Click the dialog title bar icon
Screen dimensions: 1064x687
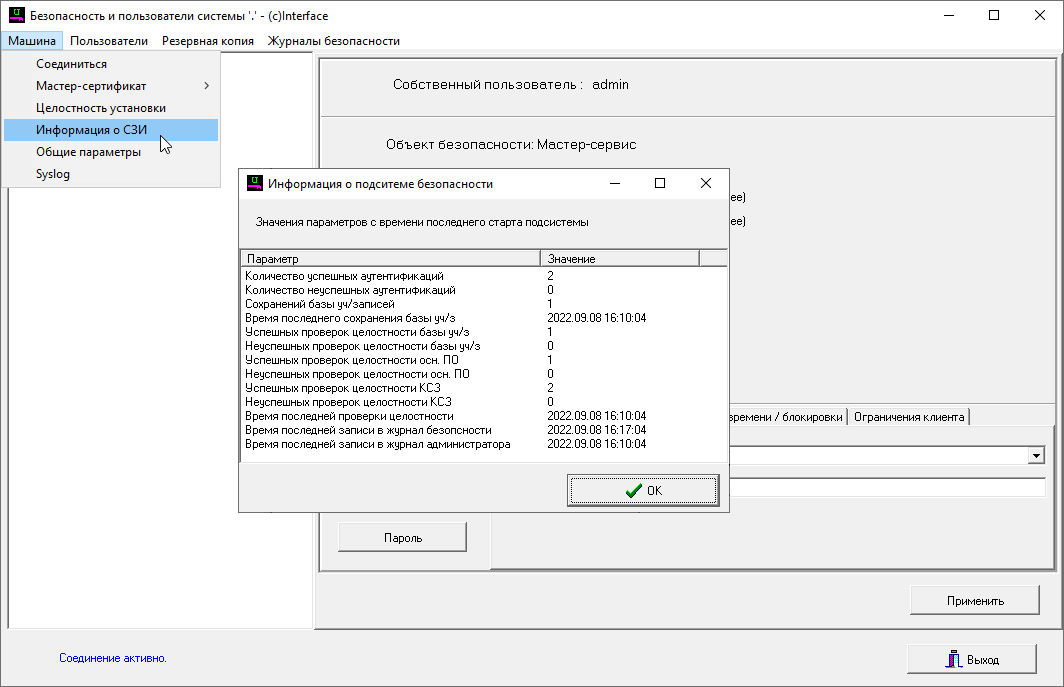pyautogui.click(x=255, y=184)
